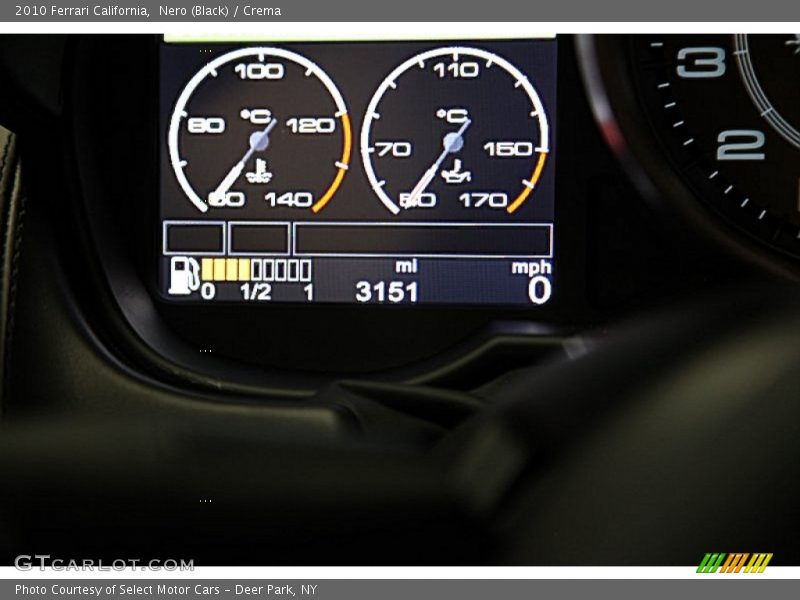Screen dimensions: 800x600
Task: Click the 'mi' unit label
Action: point(406,266)
